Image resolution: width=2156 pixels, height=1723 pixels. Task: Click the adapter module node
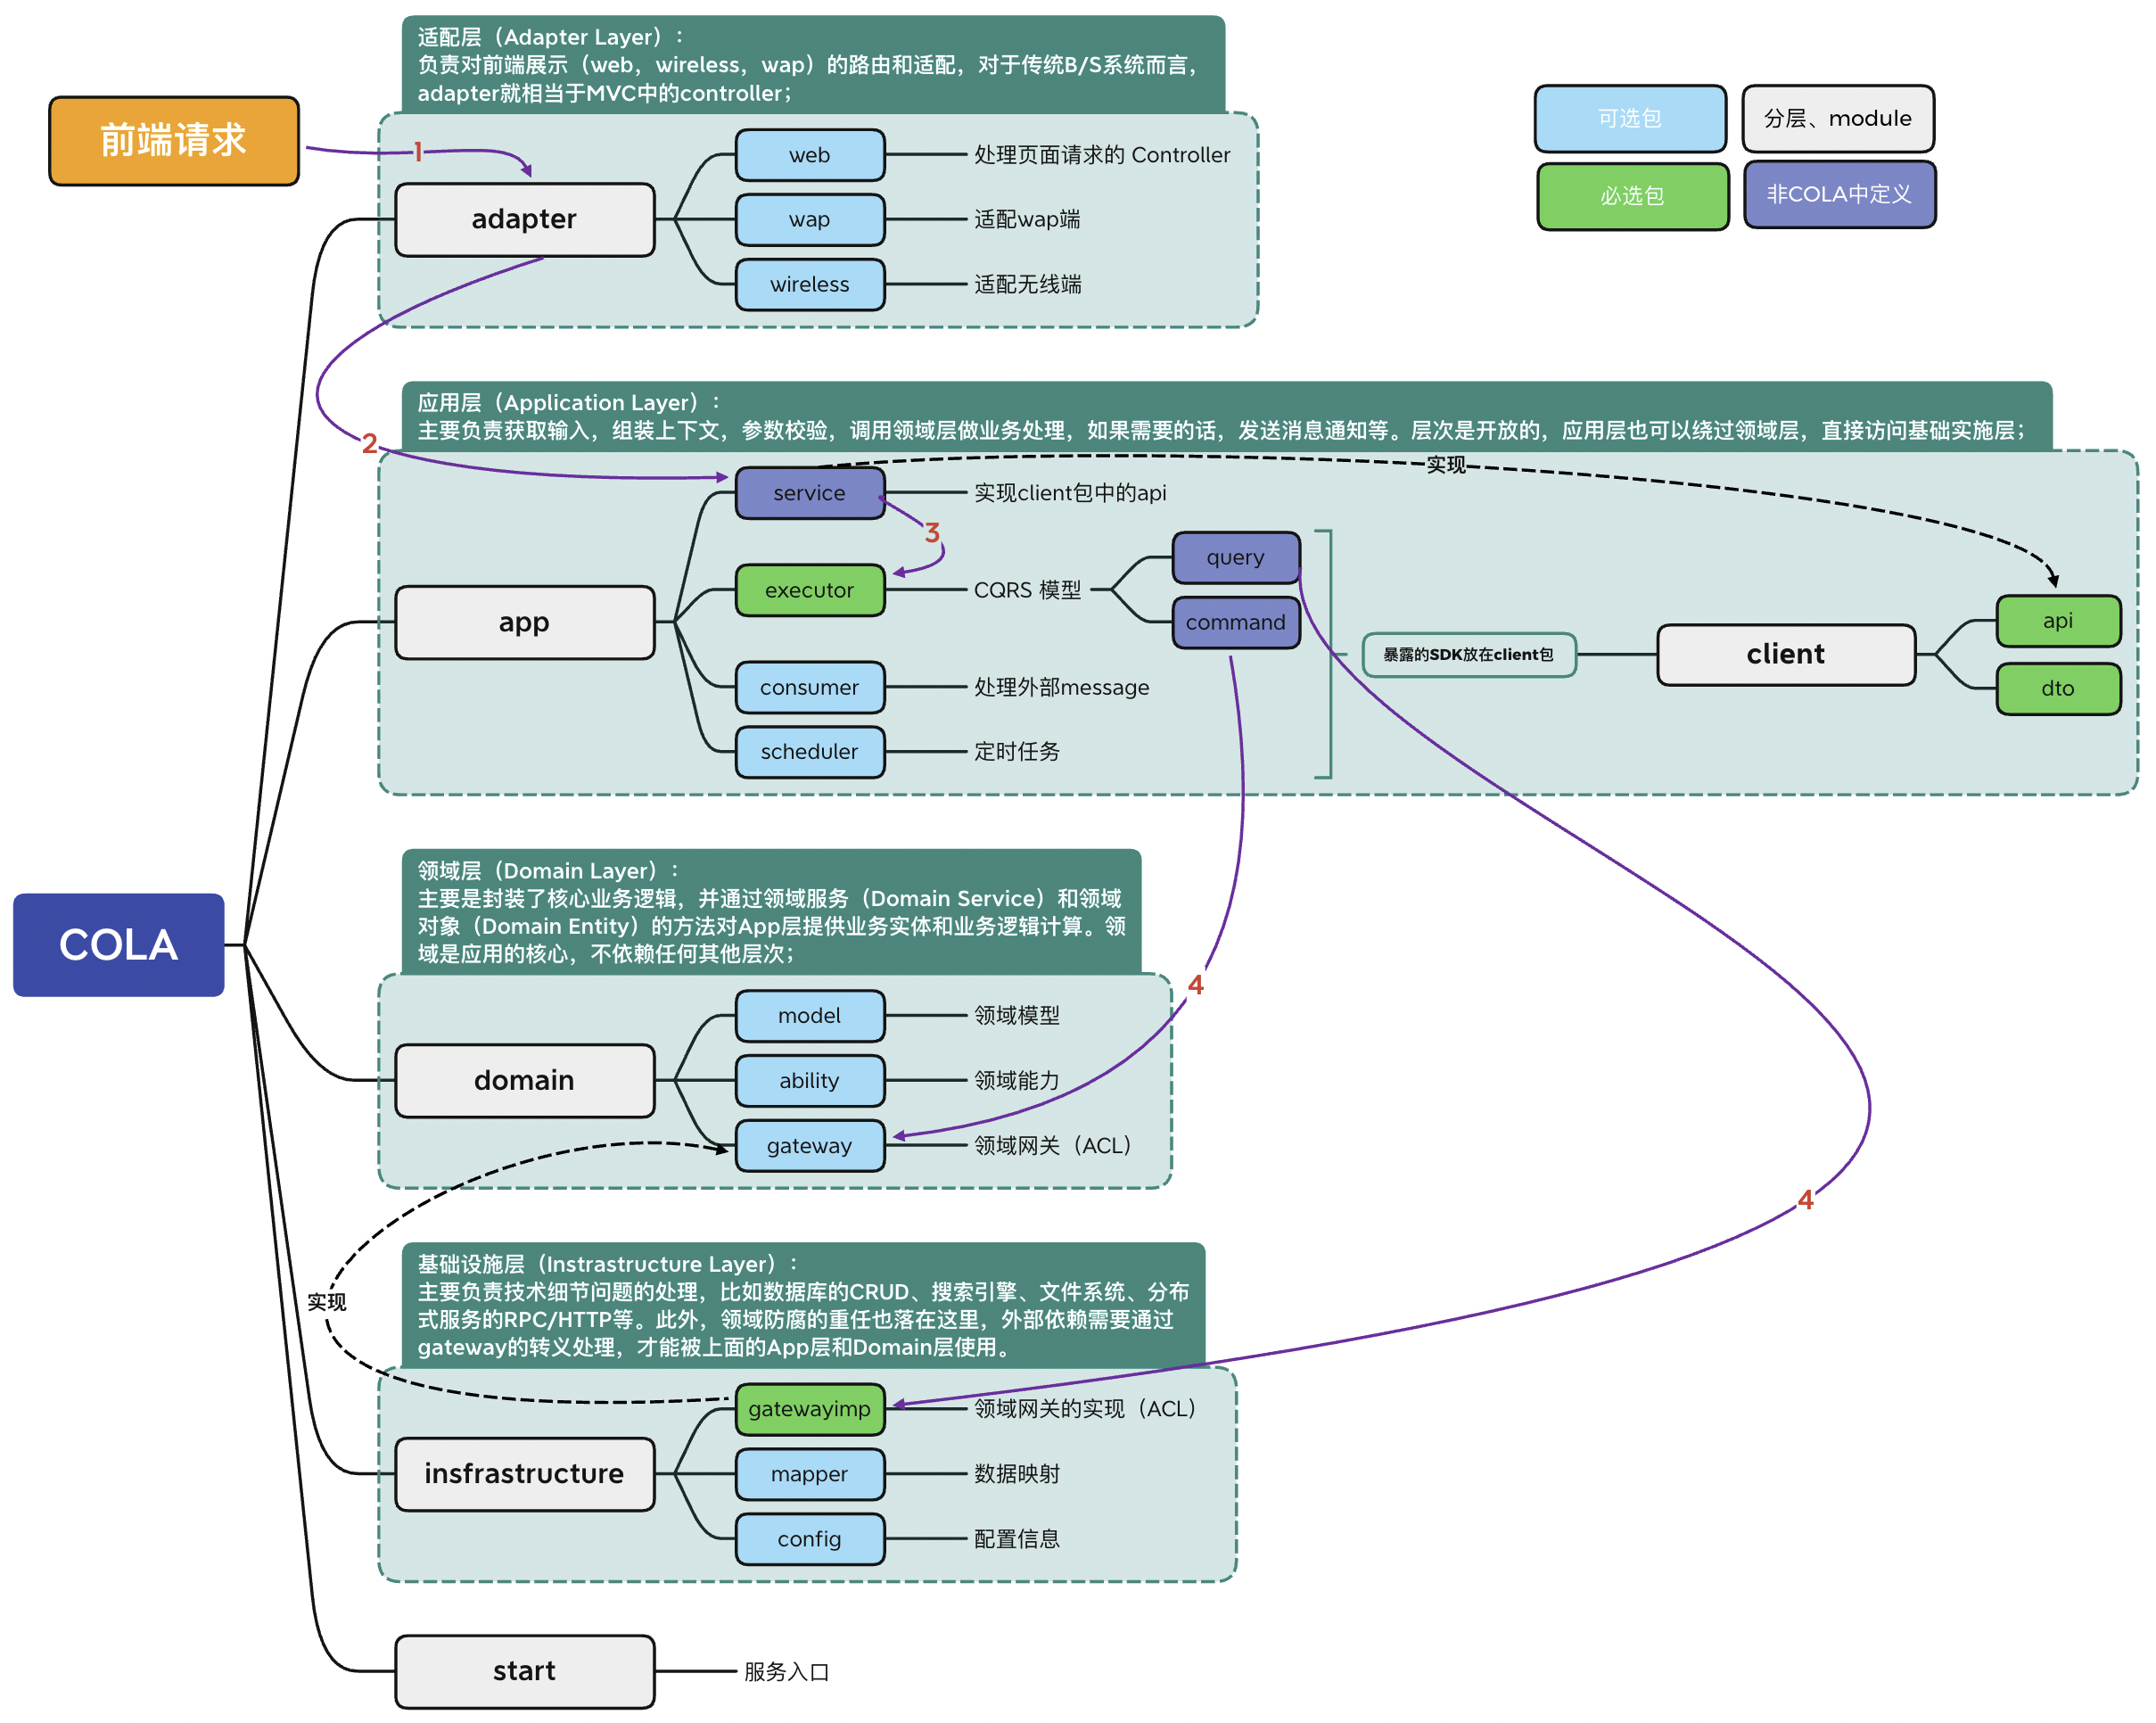(x=524, y=219)
